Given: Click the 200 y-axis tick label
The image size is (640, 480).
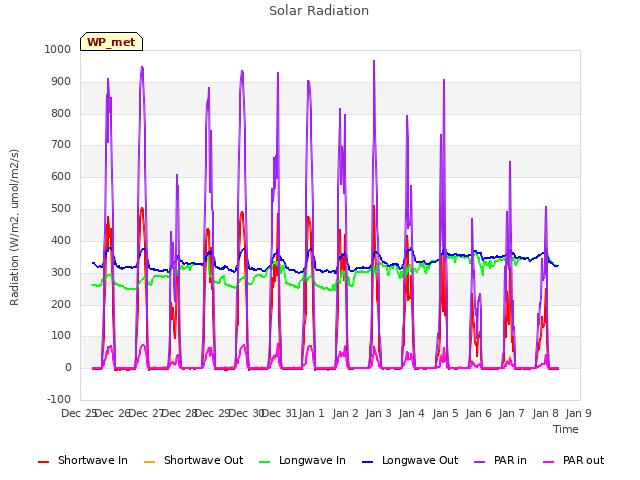Looking at the screenshot, I should pyautogui.click(x=61, y=304).
